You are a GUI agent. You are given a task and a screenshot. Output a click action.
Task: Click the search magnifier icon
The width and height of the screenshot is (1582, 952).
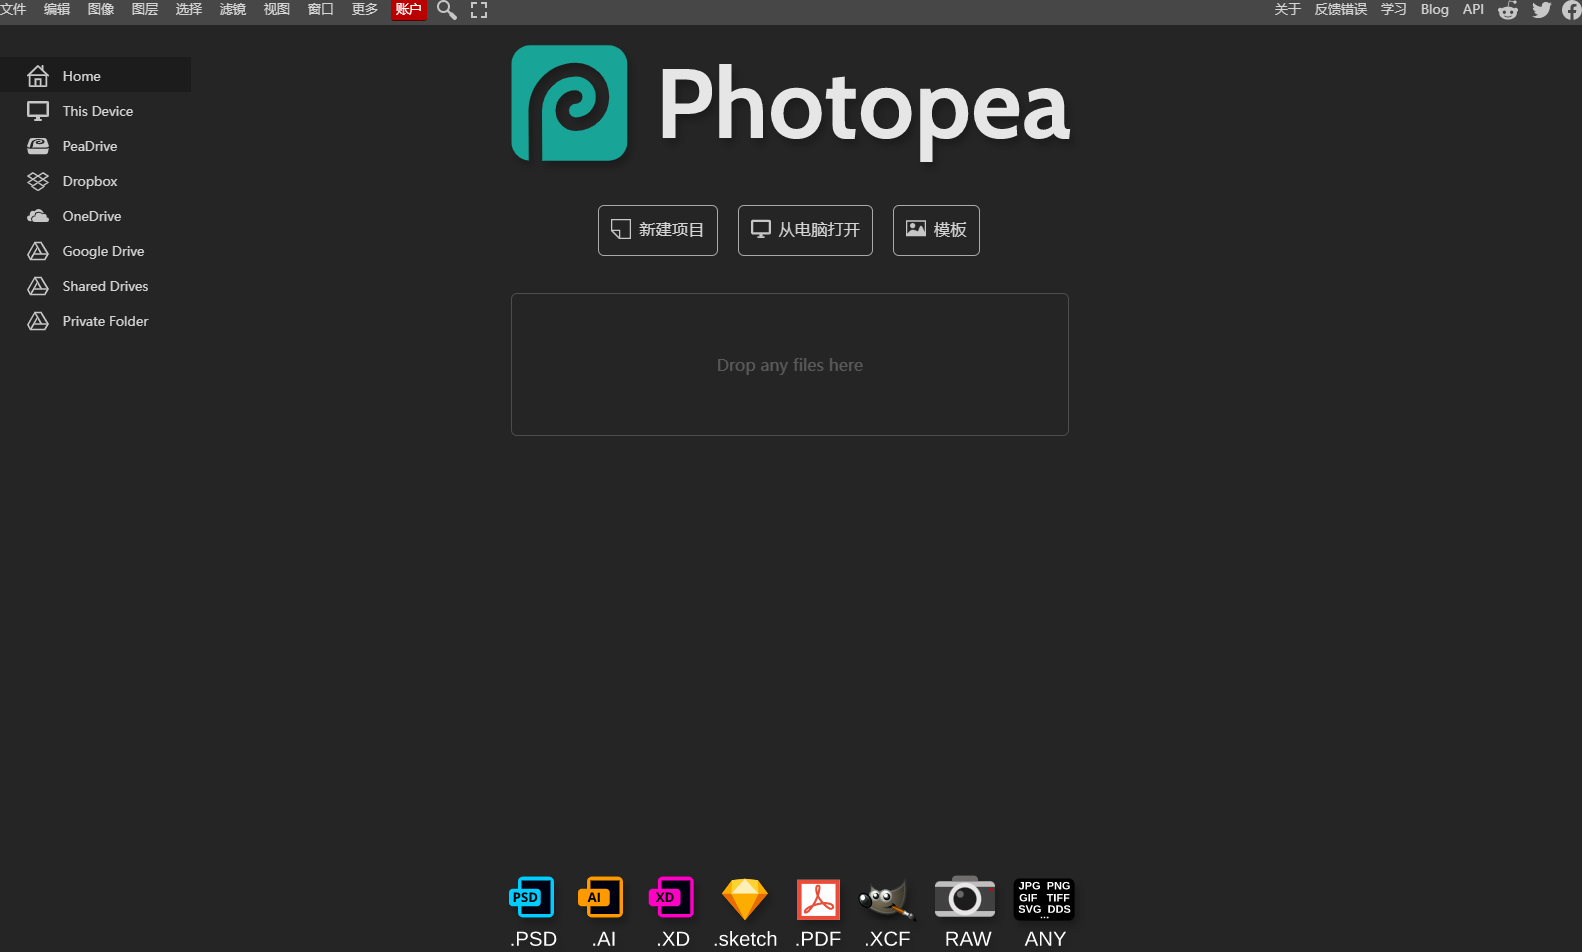coord(446,10)
